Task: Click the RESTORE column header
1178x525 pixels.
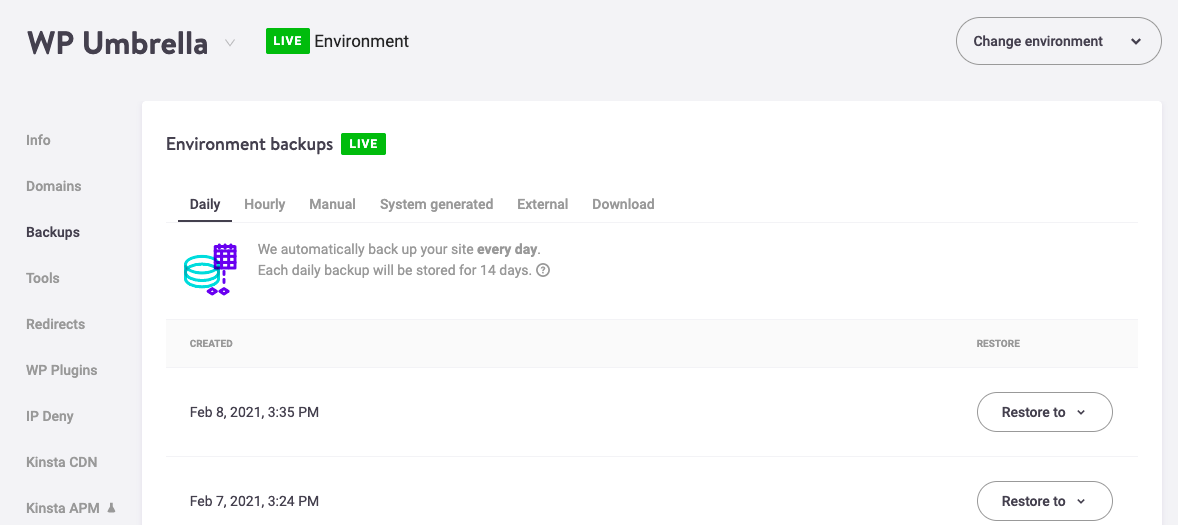Action: pos(998,344)
